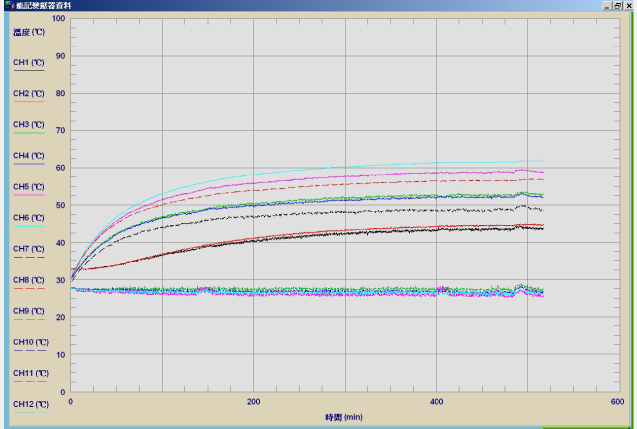Click the CH2 (℃) legend label
637x429 pixels.
28,93
